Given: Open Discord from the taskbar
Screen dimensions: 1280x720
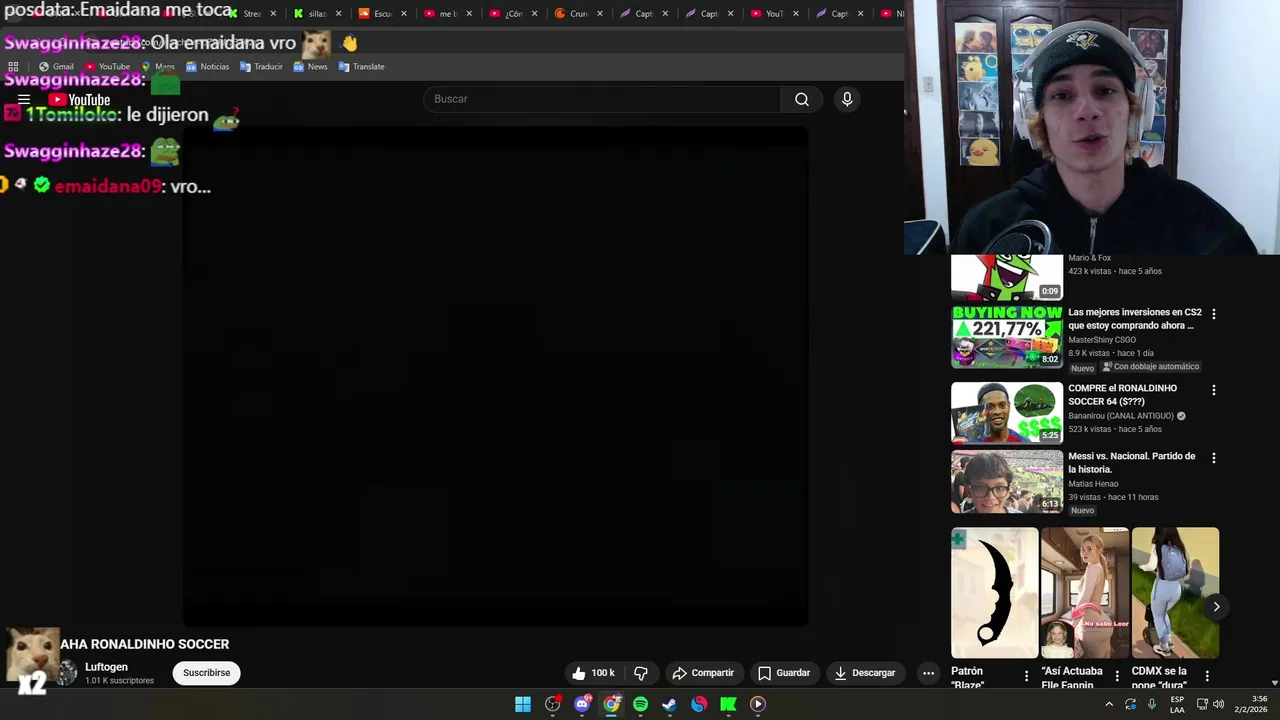Looking at the screenshot, I should pos(582,704).
